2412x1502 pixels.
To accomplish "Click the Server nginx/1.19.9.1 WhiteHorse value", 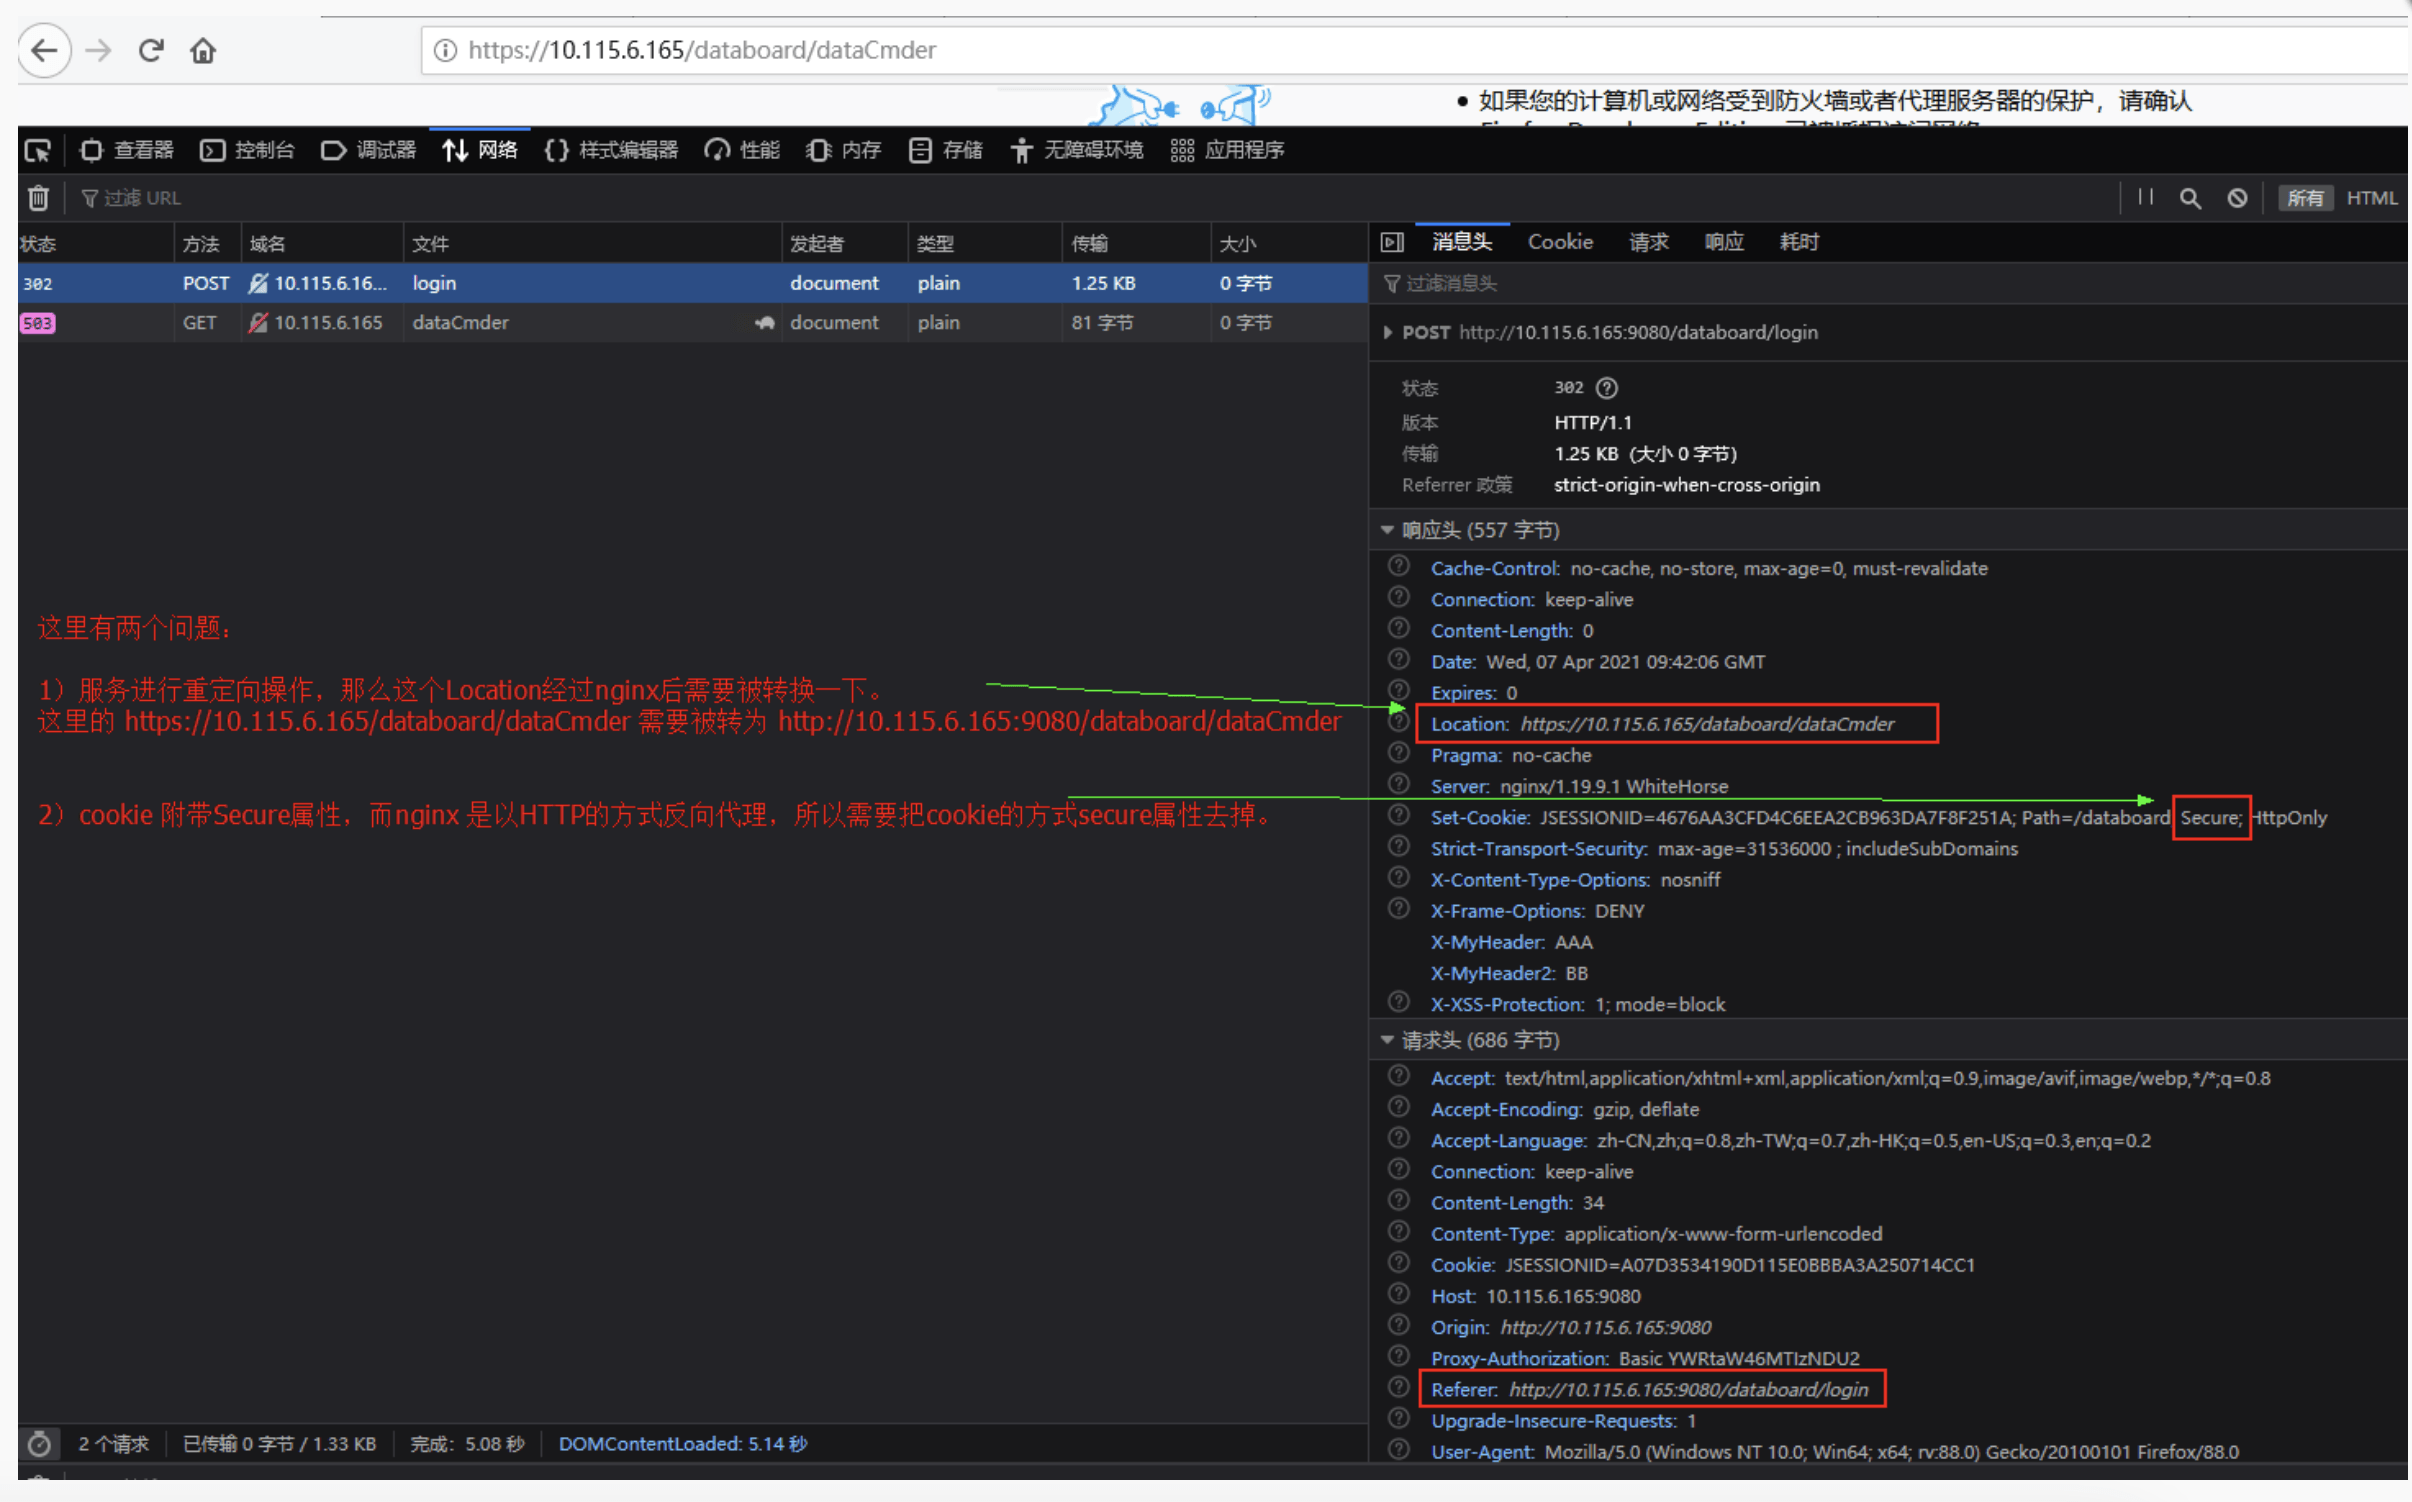I will coord(1614,786).
